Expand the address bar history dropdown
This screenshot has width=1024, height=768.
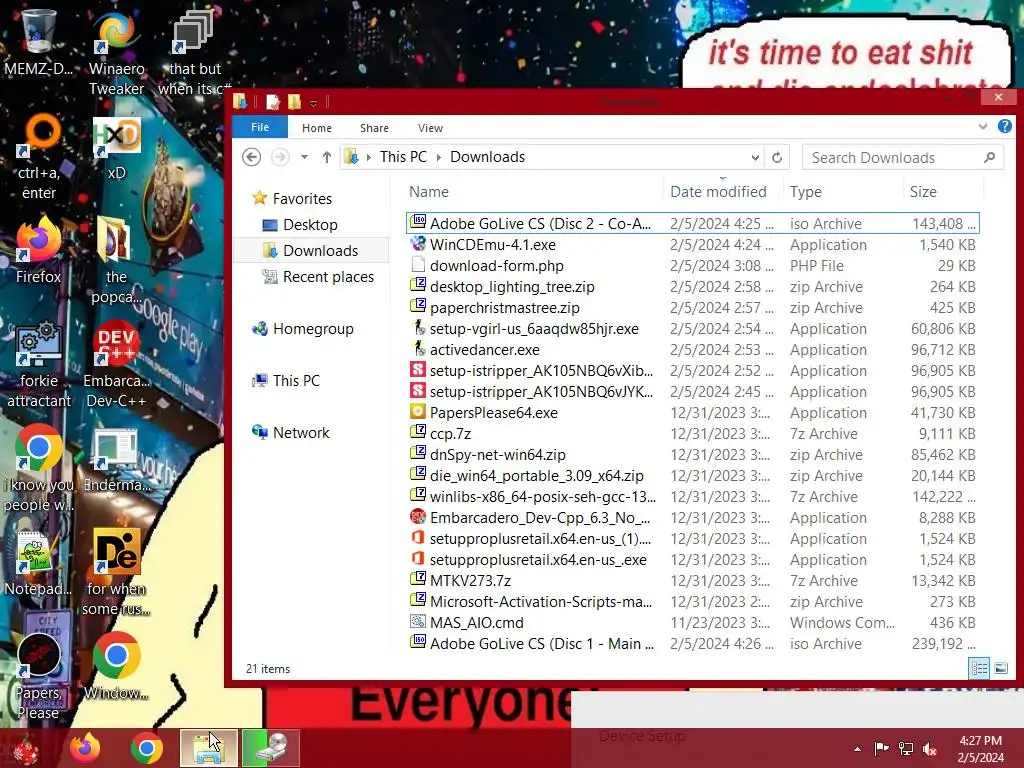pyautogui.click(x=755, y=157)
